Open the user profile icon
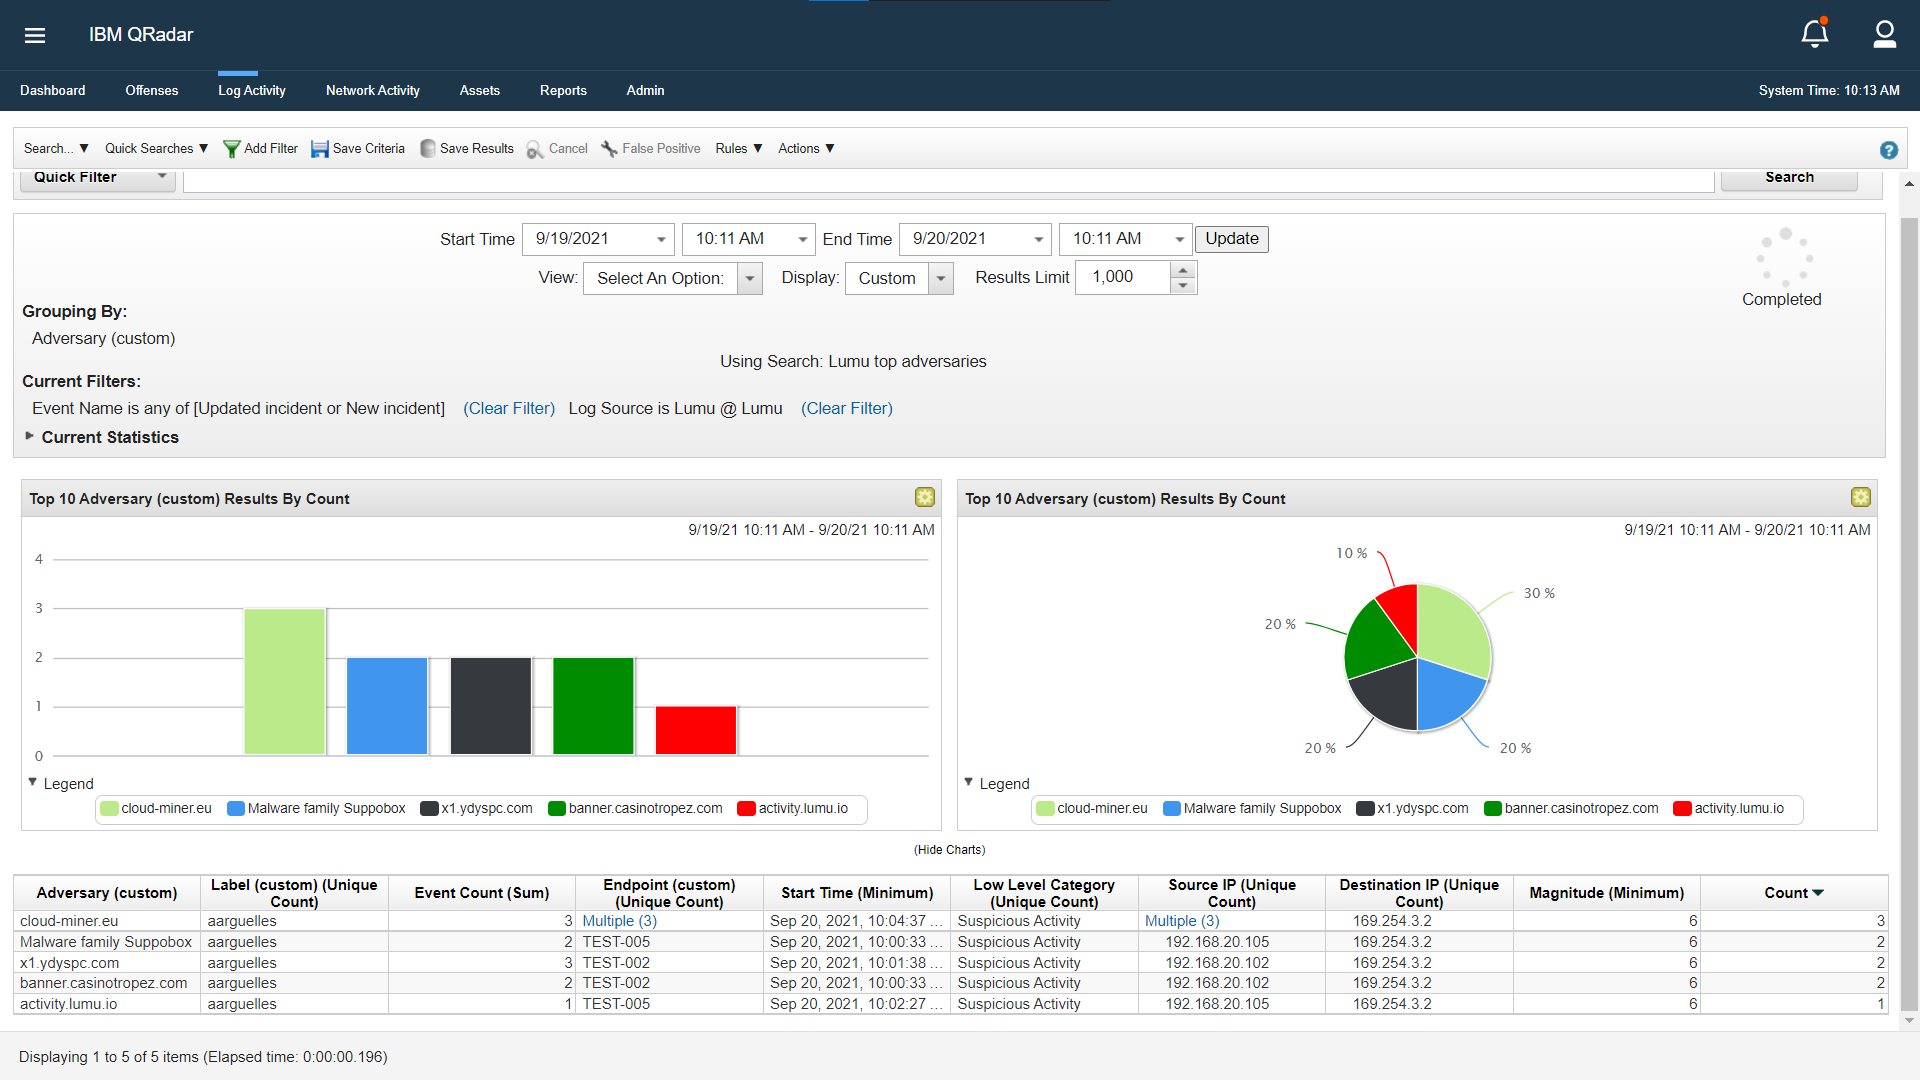 1885,34
